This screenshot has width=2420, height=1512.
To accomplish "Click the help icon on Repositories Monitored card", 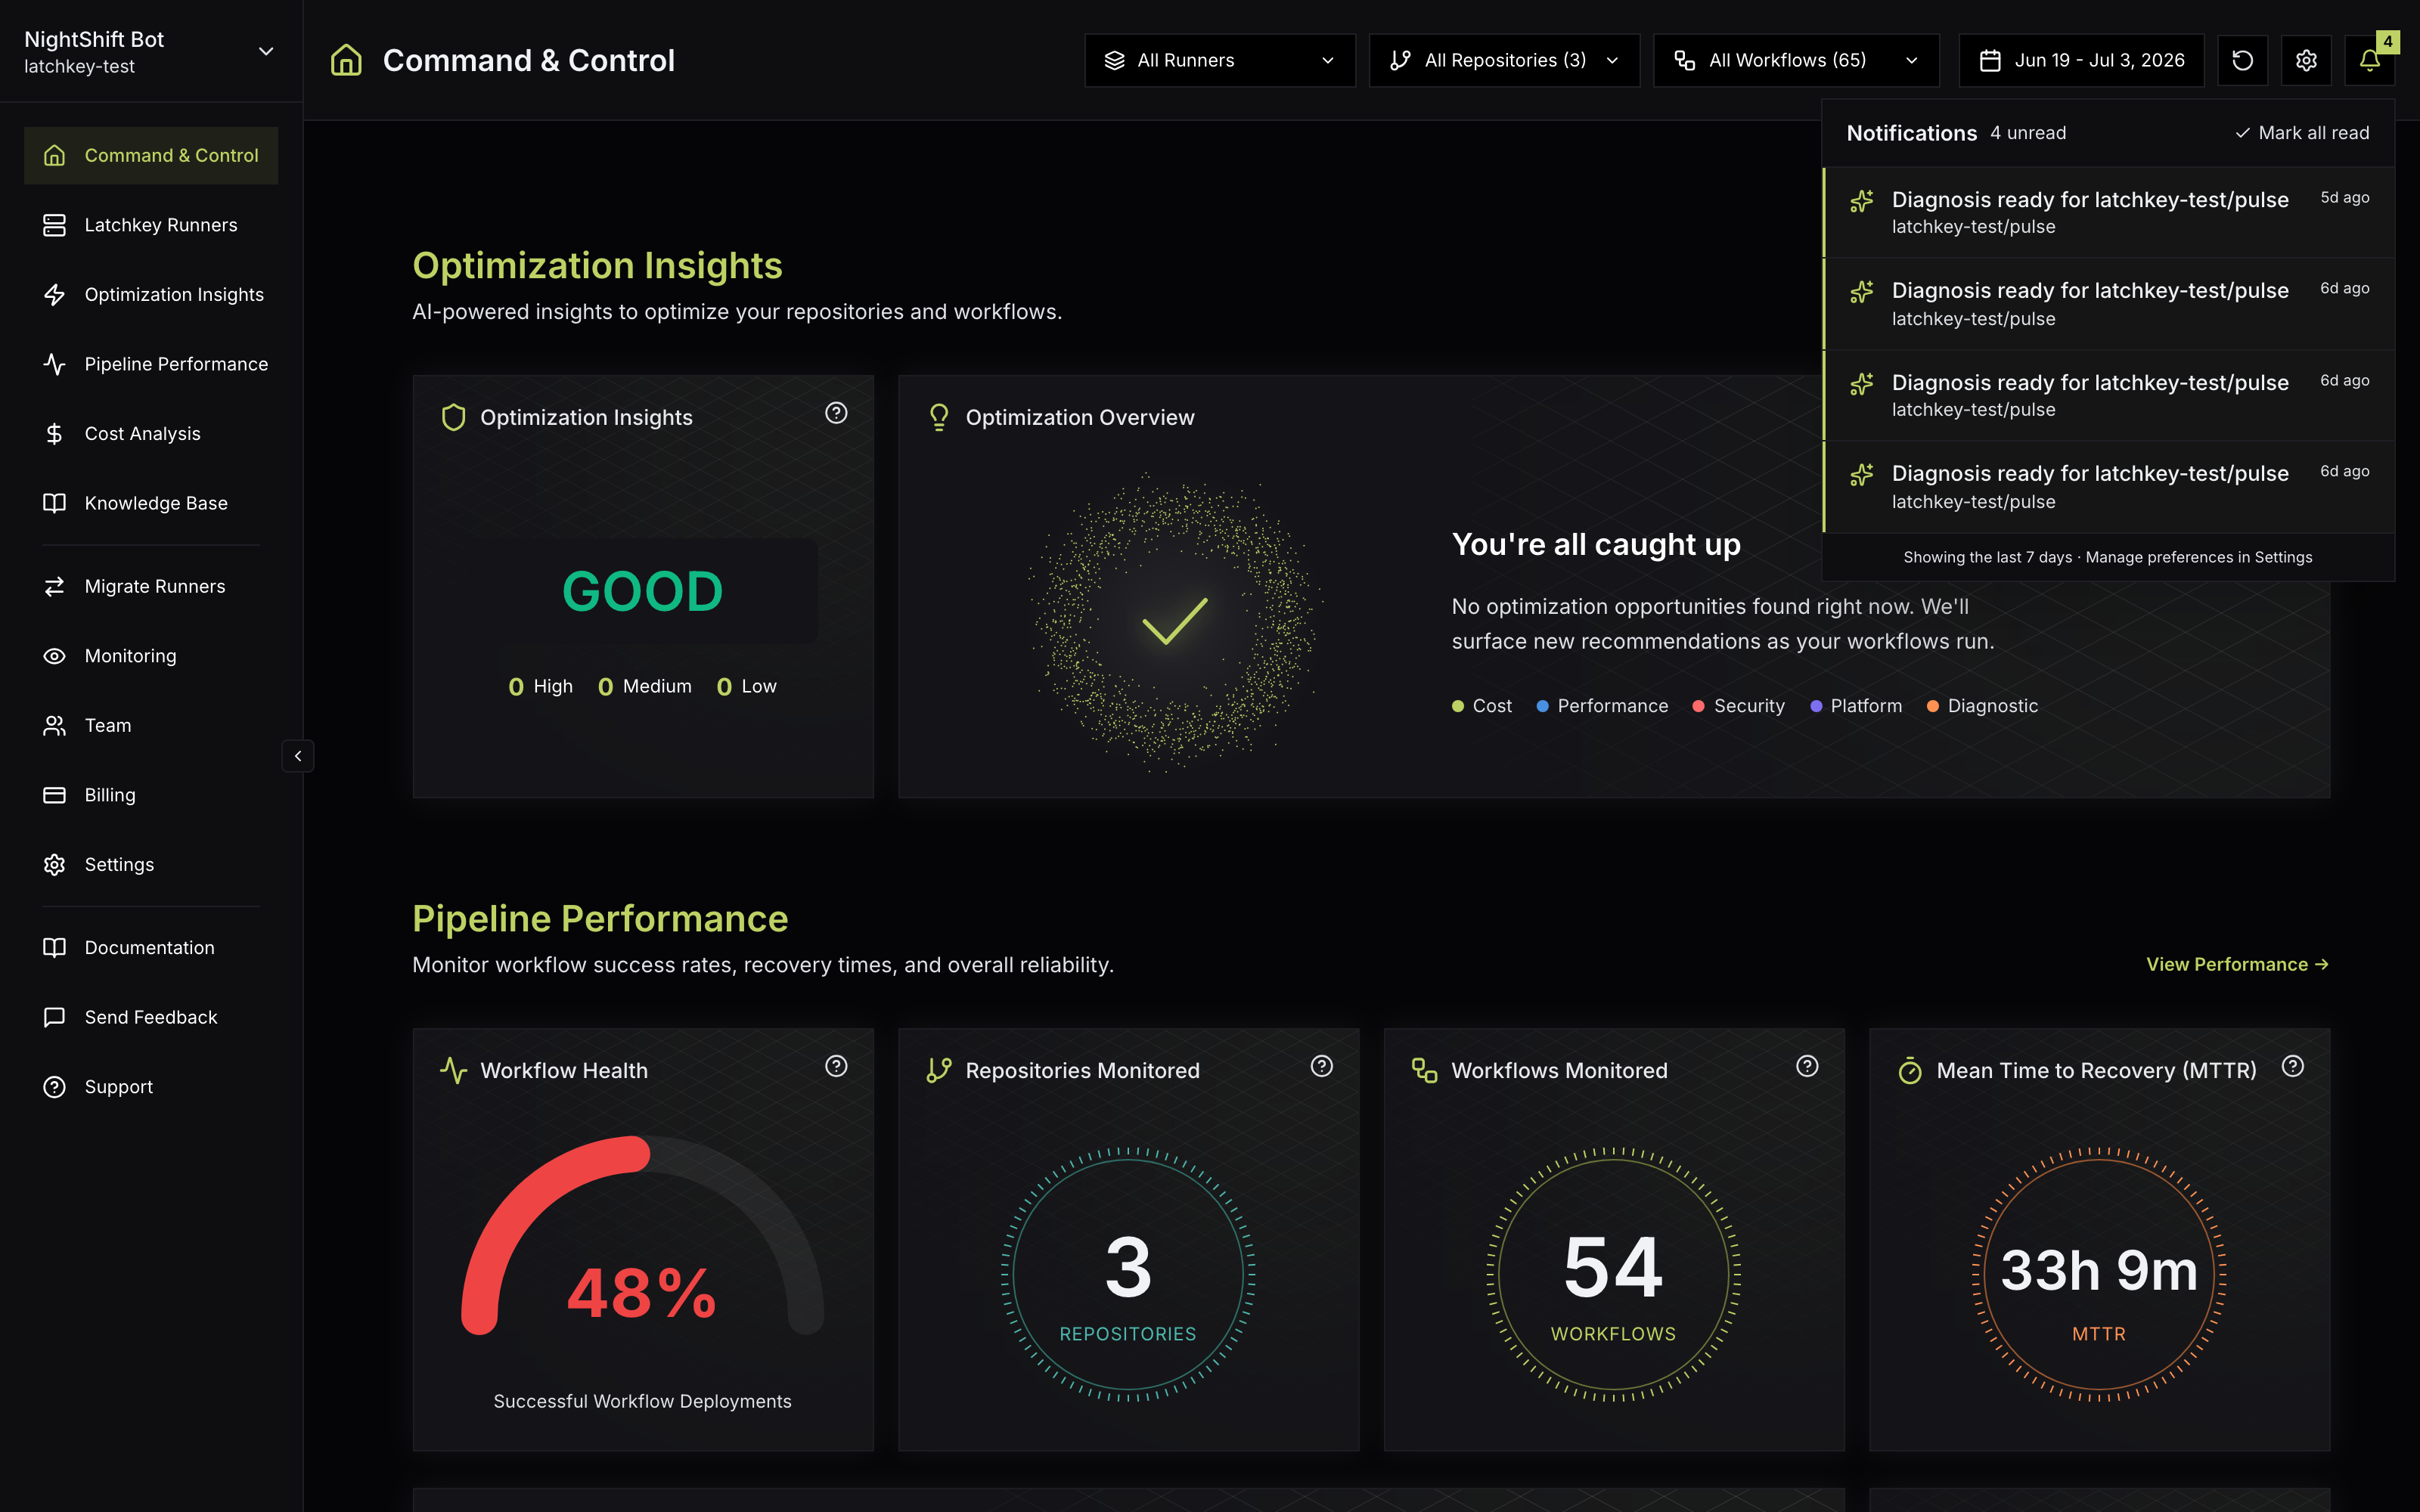I will (x=1322, y=1066).
